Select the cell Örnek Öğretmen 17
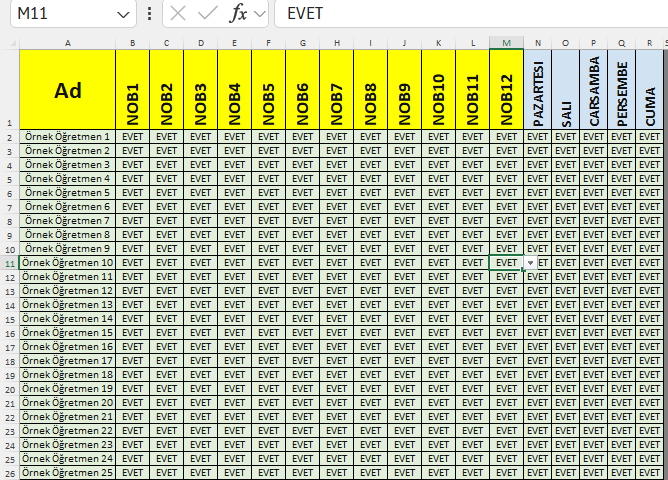Image resolution: width=668 pixels, height=480 pixels. [x=67, y=361]
